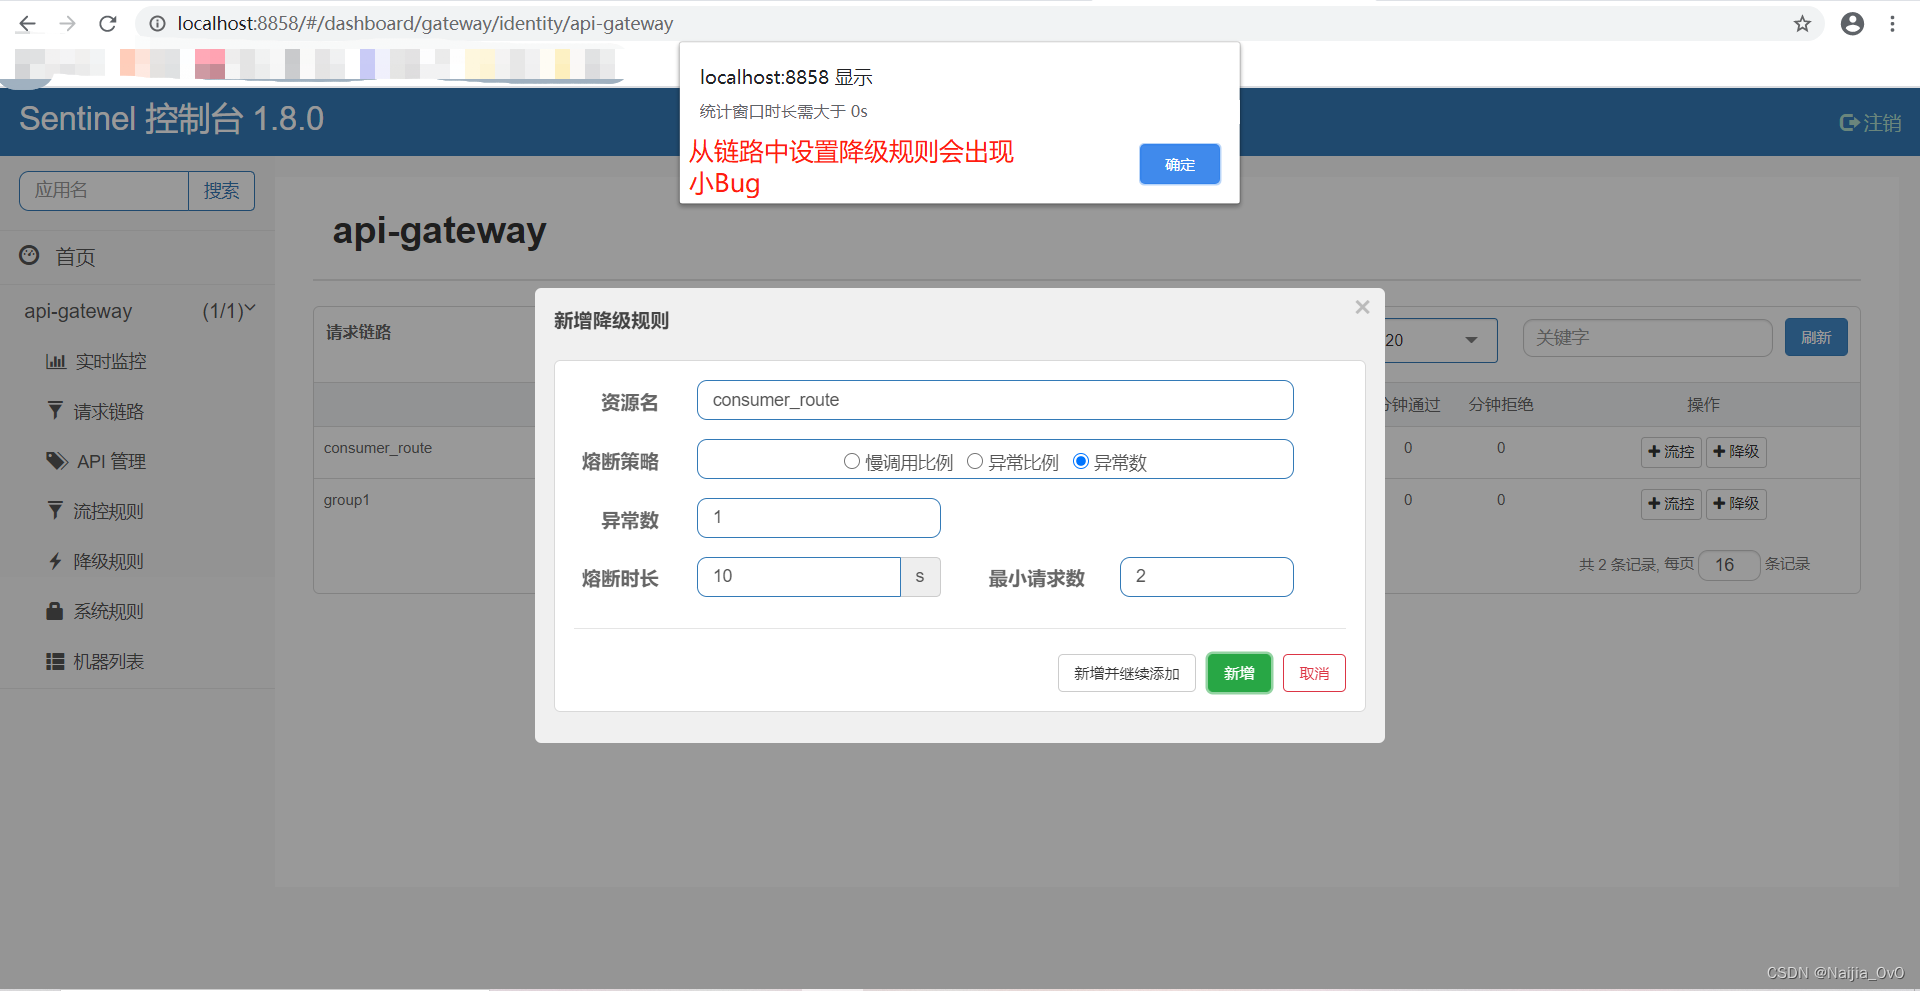Image resolution: width=1920 pixels, height=991 pixels.
Task: Click 新增并继续添加 button
Action: tap(1127, 673)
